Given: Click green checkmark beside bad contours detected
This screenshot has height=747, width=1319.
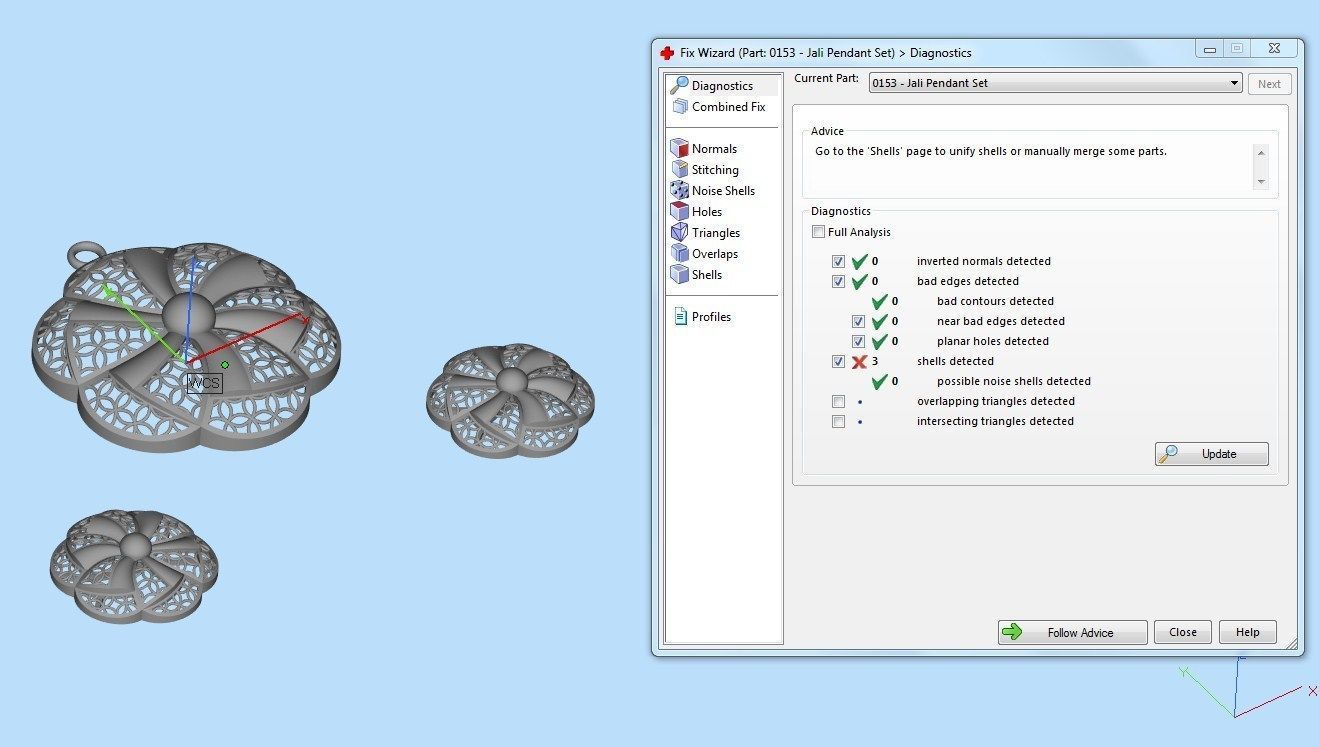Looking at the screenshot, I should click(879, 301).
